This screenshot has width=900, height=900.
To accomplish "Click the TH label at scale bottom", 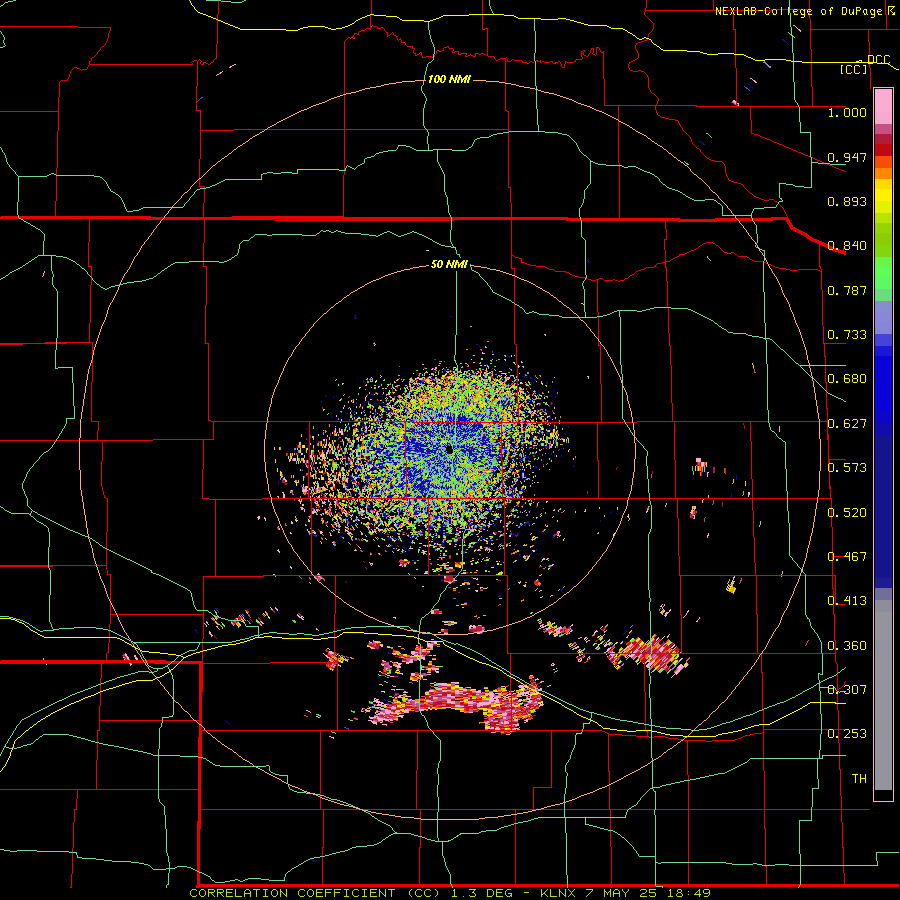I will click(859, 779).
